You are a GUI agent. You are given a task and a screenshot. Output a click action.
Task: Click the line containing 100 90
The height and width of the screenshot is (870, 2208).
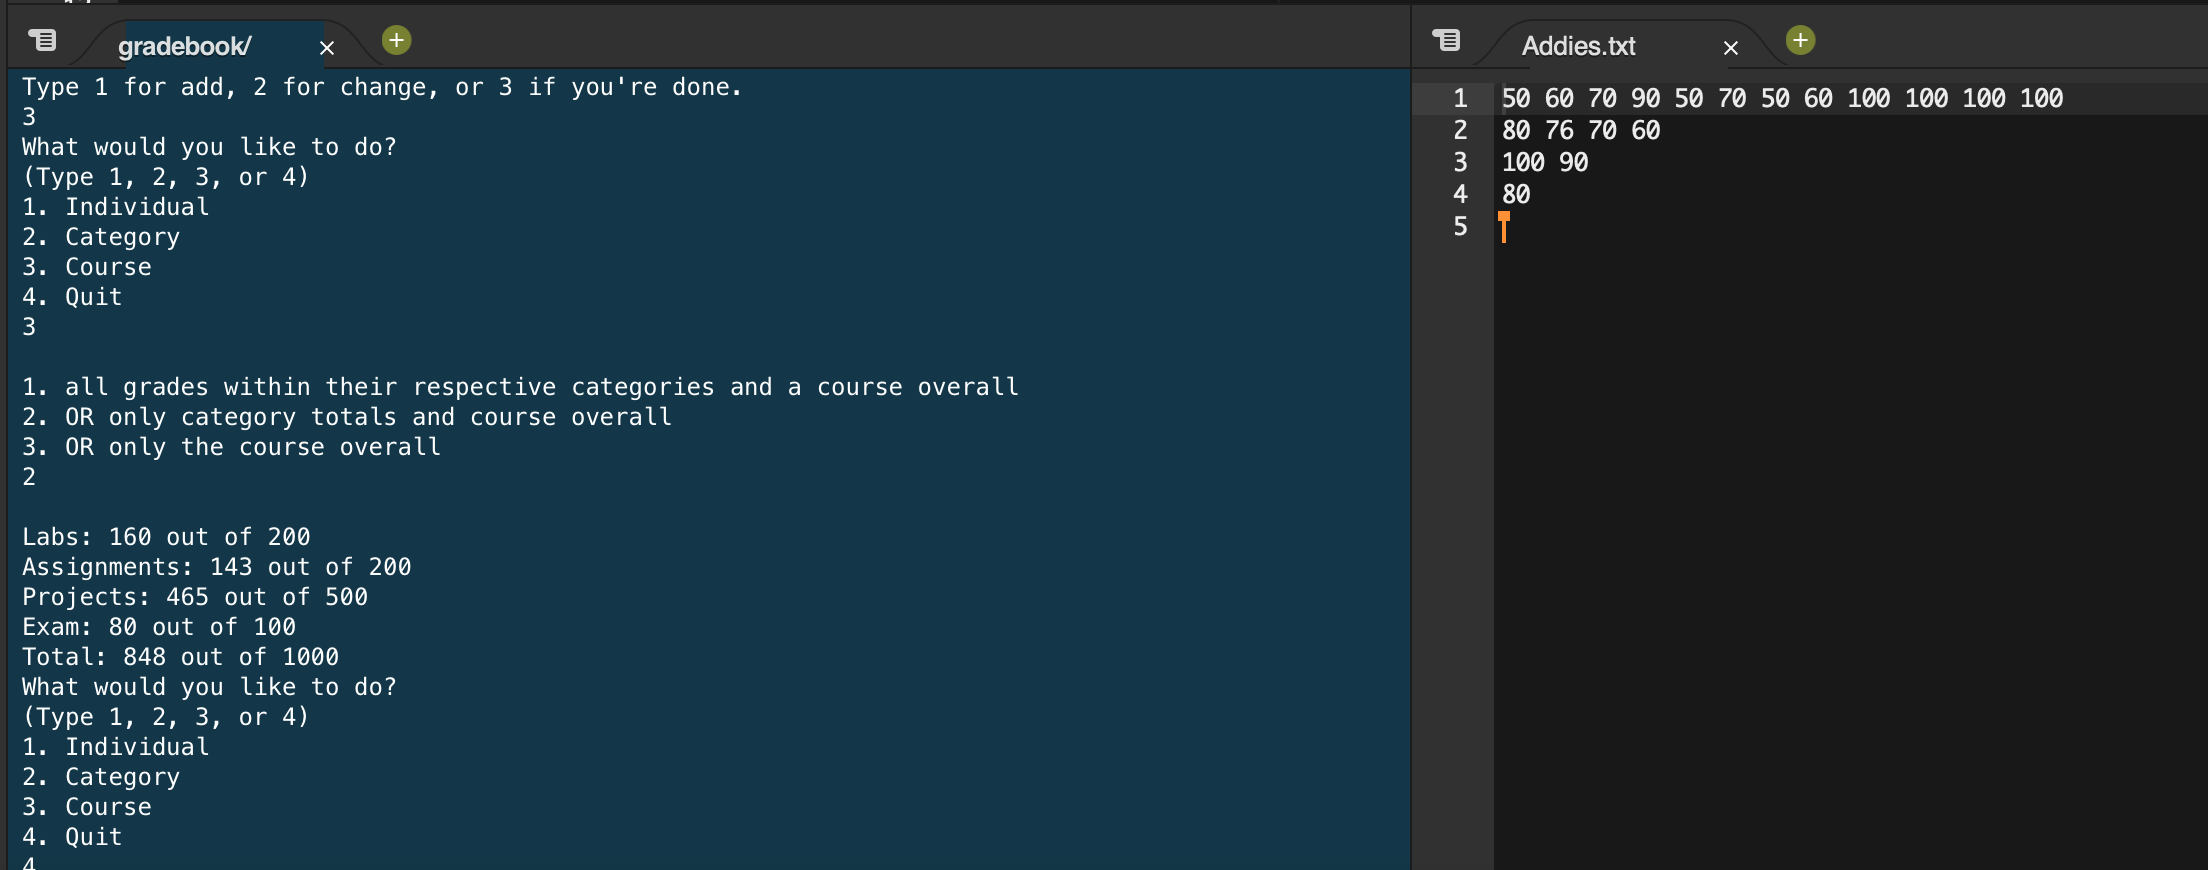(1543, 162)
